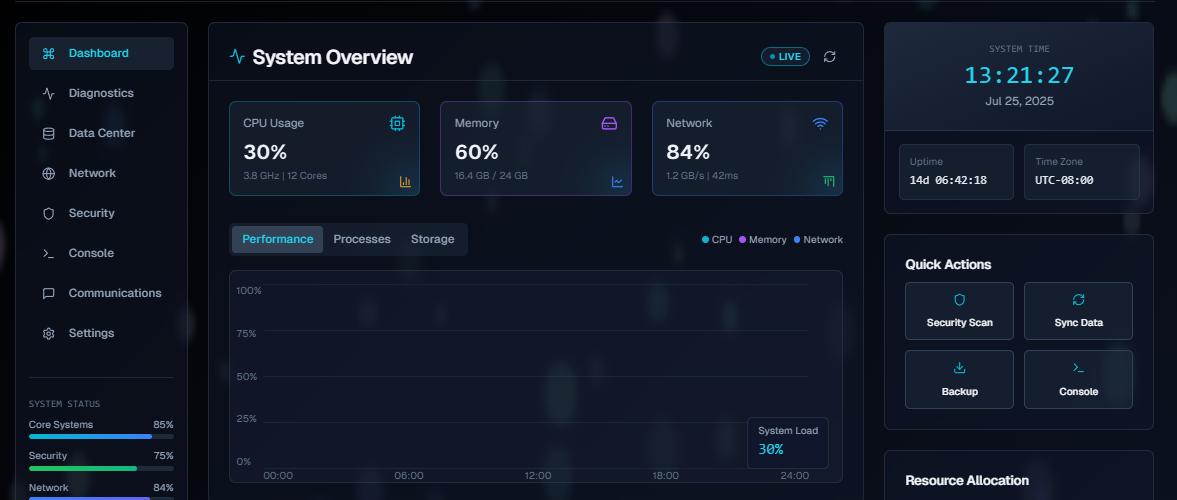The width and height of the screenshot is (1177, 500).
Task: Click the shield icon on Security Scan
Action: pos(959,300)
